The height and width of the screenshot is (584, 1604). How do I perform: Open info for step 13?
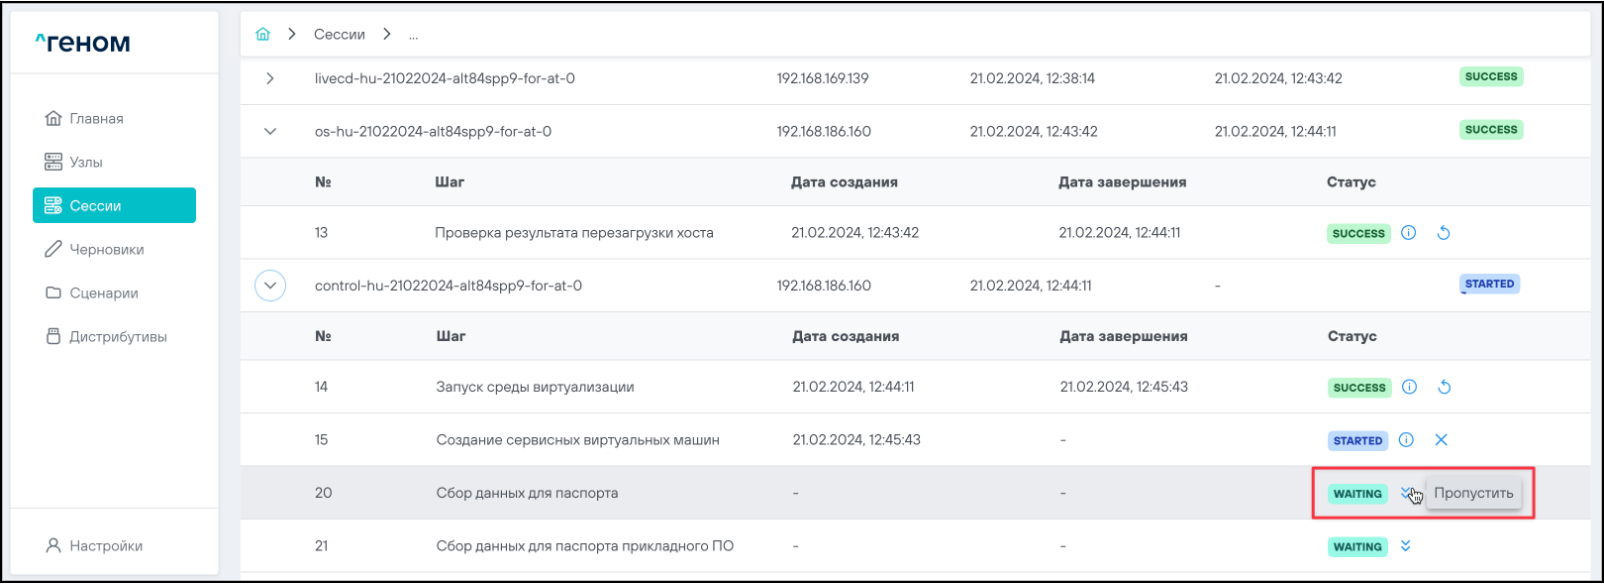1408,233
